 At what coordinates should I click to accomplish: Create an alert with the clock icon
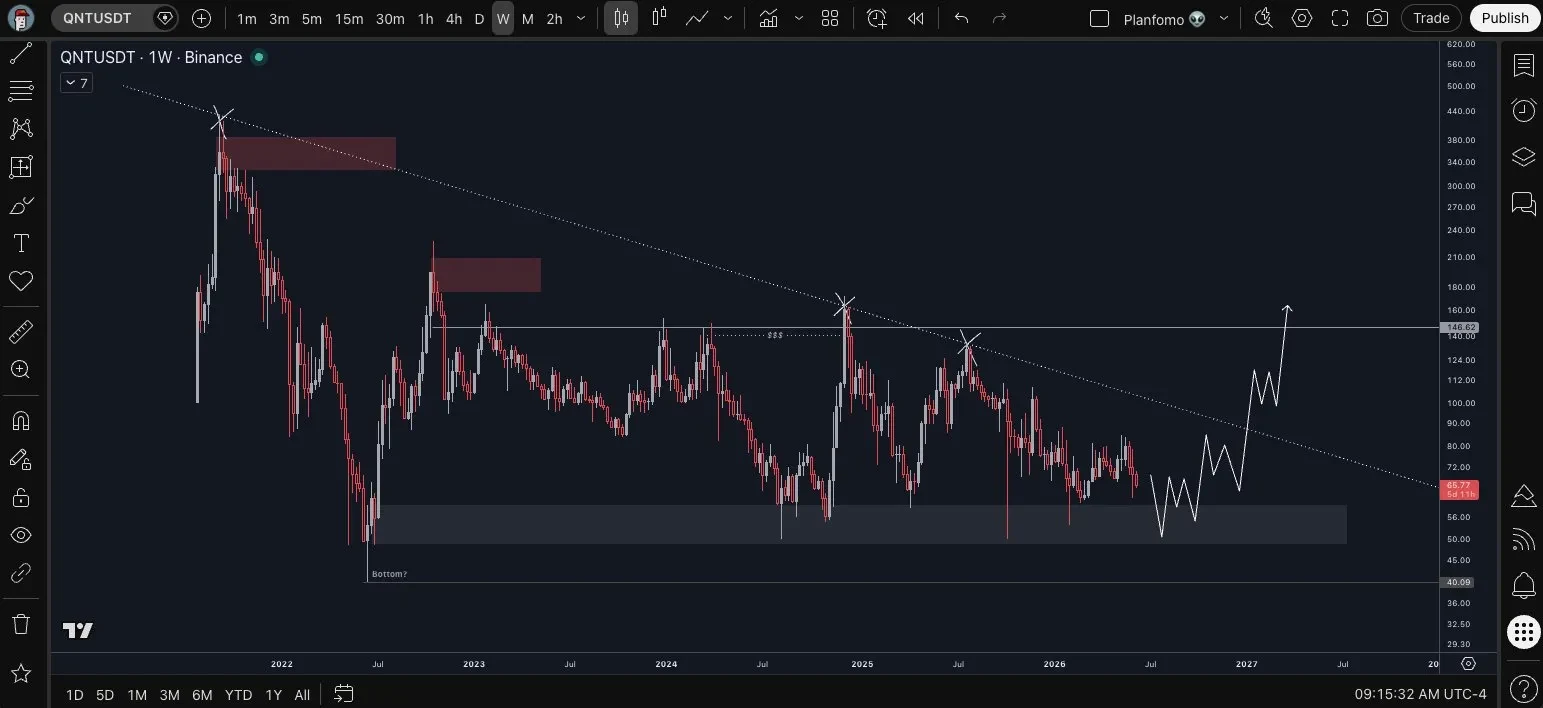coord(877,18)
